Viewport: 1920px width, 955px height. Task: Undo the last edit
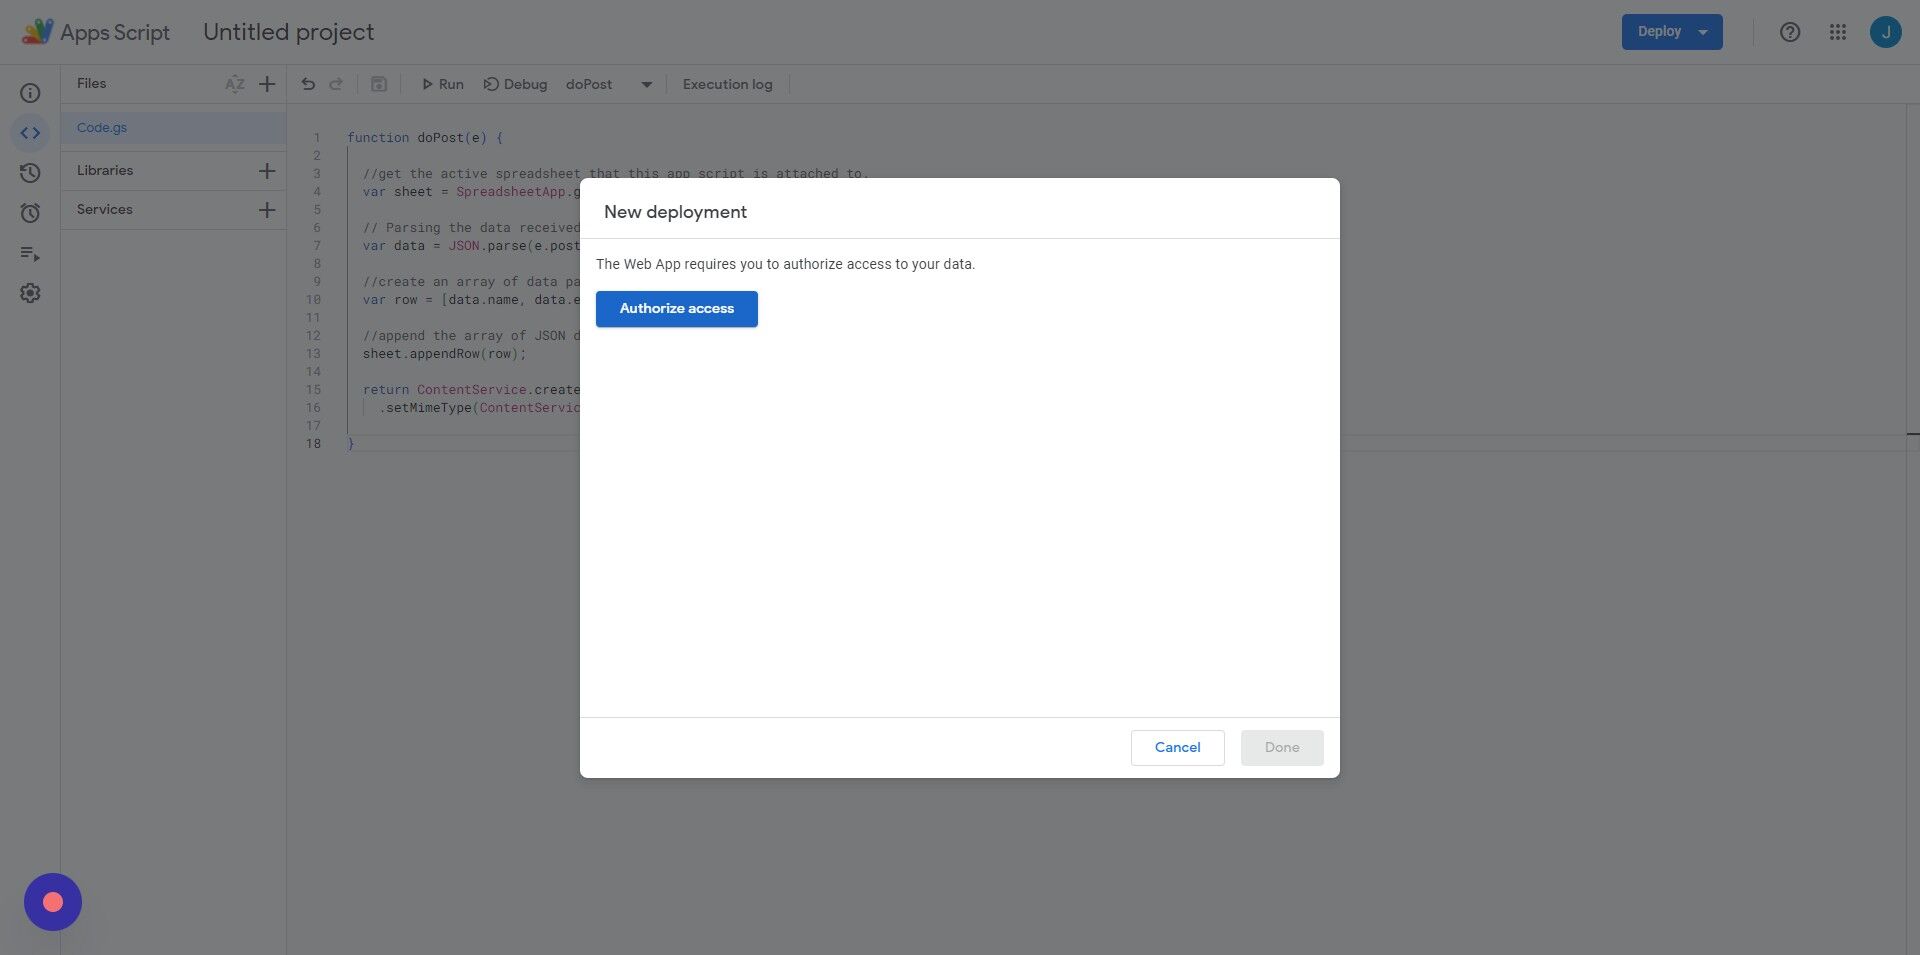point(308,84)
